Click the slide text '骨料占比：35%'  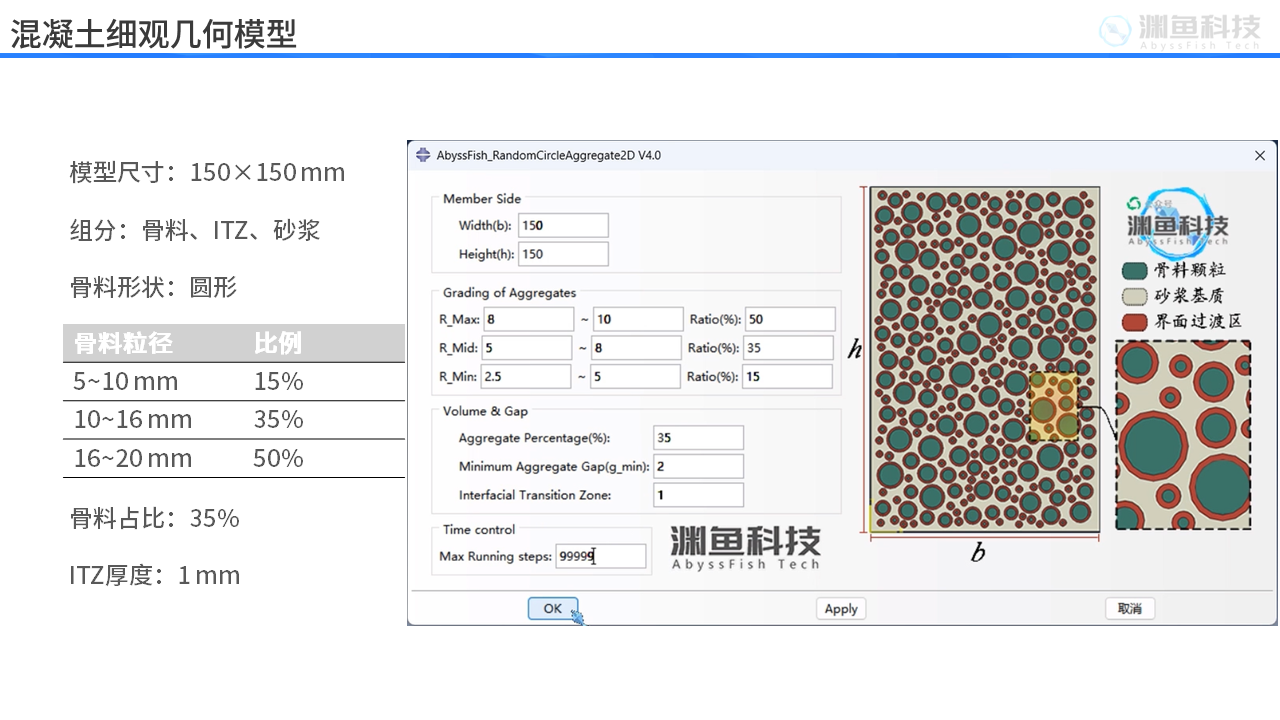pyautogui.click(x=155, y=518)
